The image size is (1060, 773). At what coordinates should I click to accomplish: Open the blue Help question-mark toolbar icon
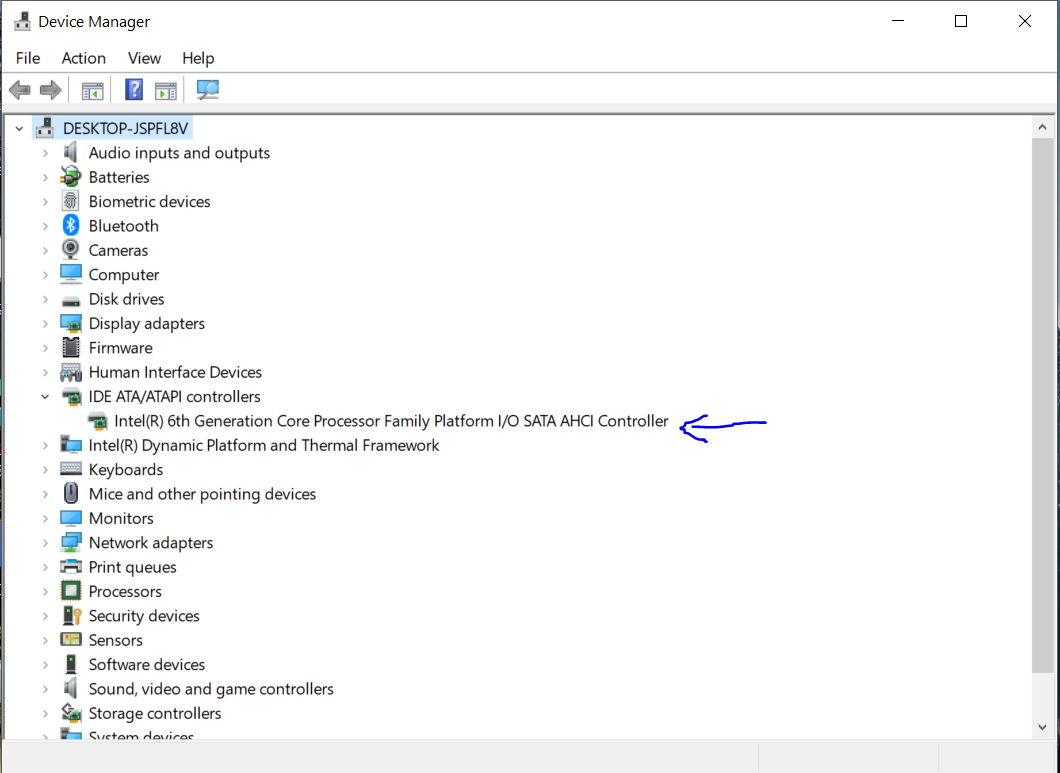pyautogui.click(x=134, y=89)
